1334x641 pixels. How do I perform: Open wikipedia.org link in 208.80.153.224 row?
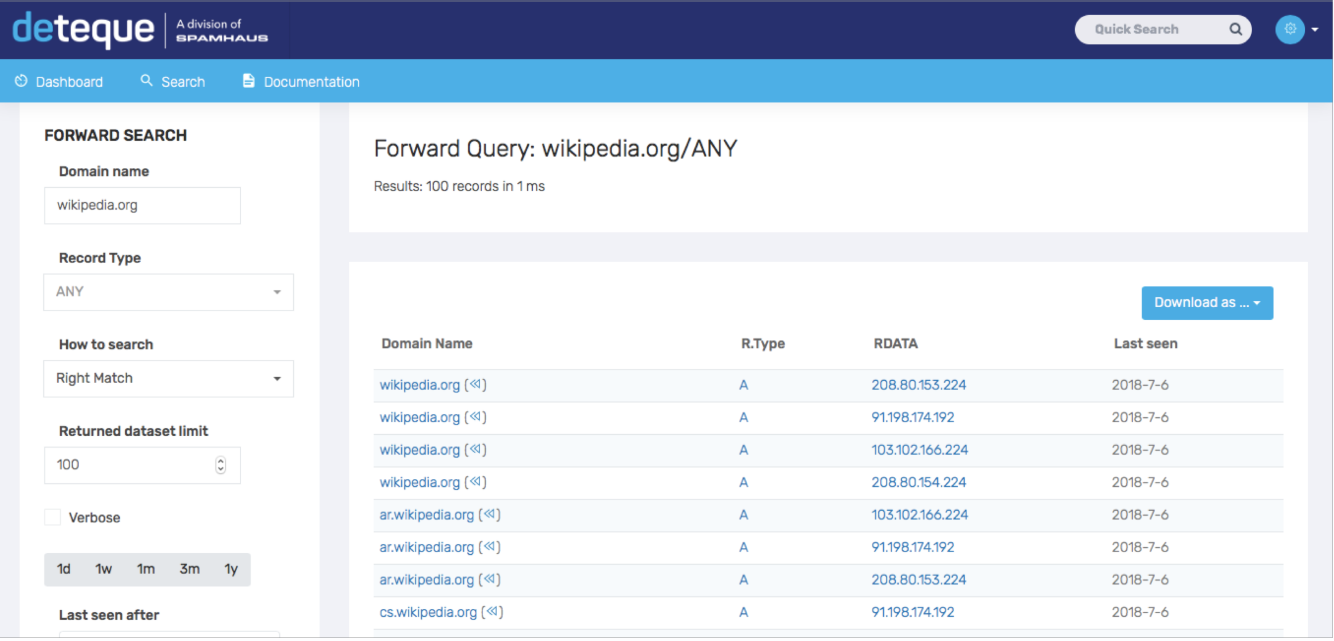point(420,385)
